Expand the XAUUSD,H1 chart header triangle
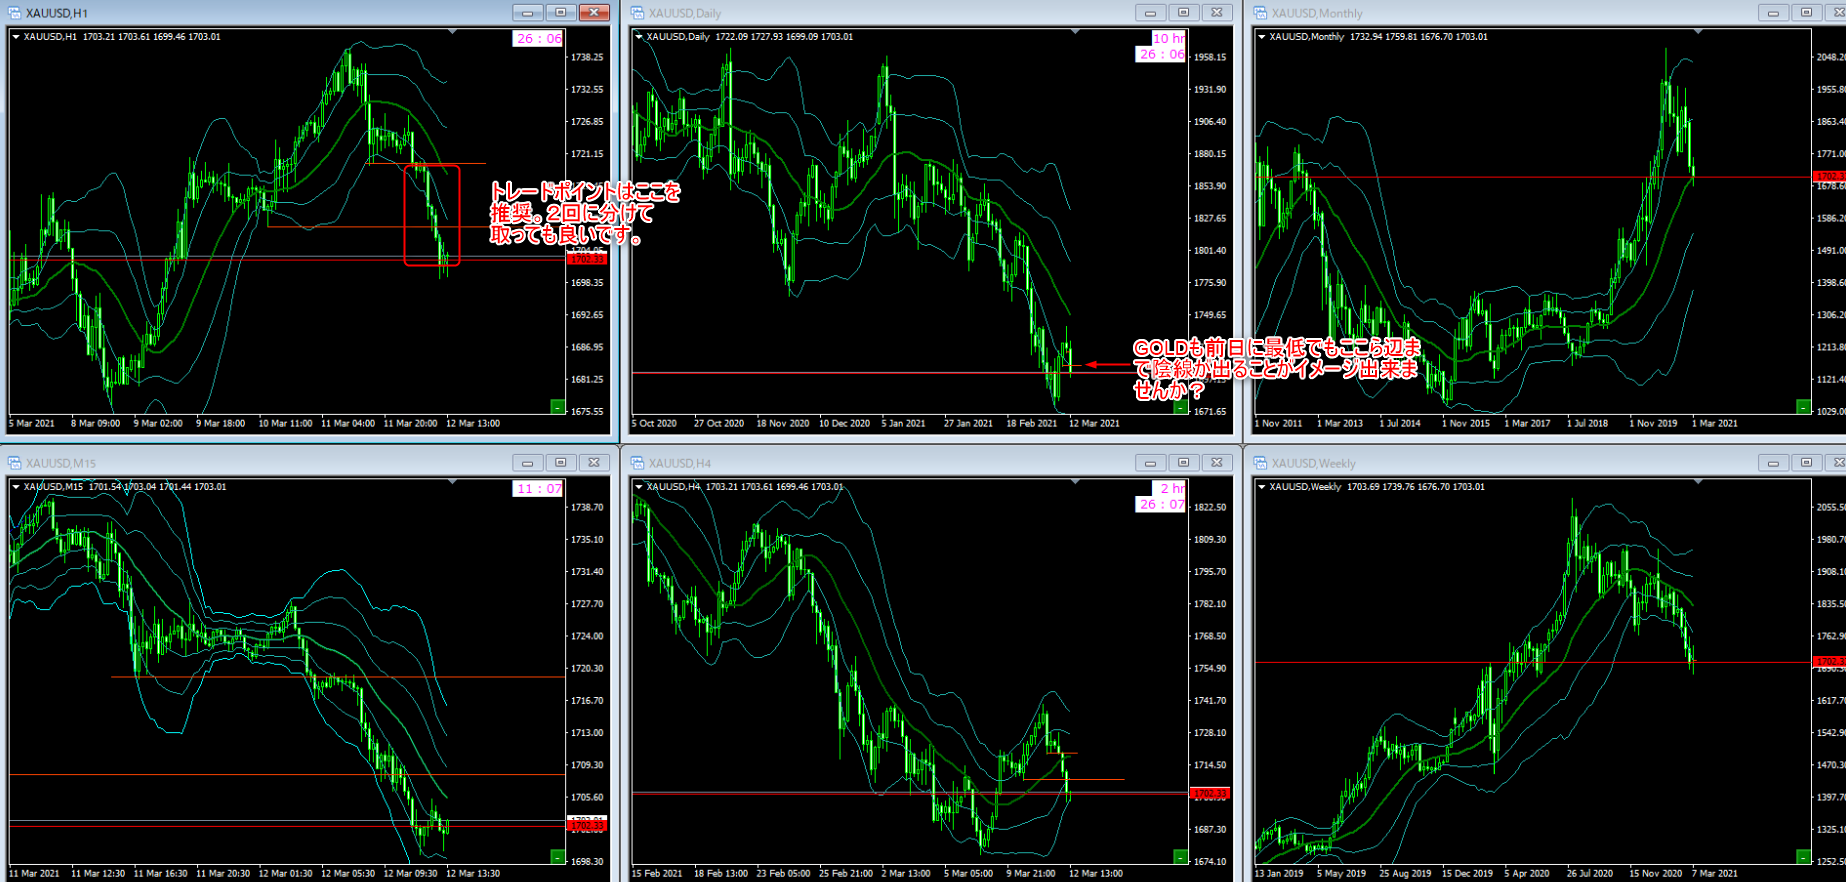1846x882 pixels. point(16,37)
